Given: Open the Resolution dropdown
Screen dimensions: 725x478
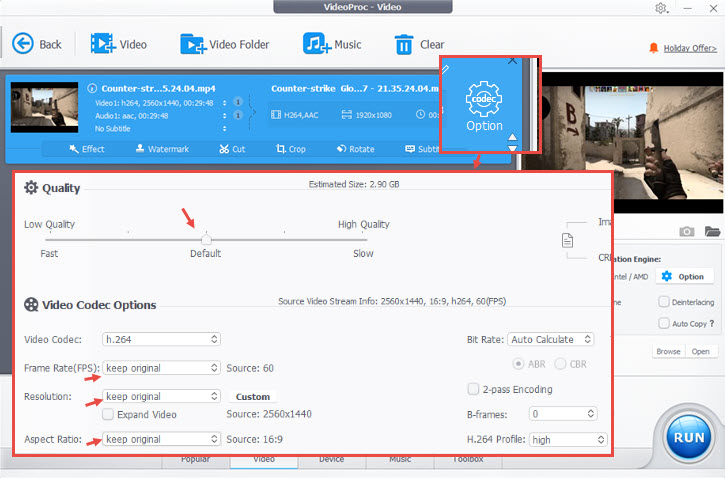Looking at the screenshot, I should pyautogui.click(x=161, y=396).
